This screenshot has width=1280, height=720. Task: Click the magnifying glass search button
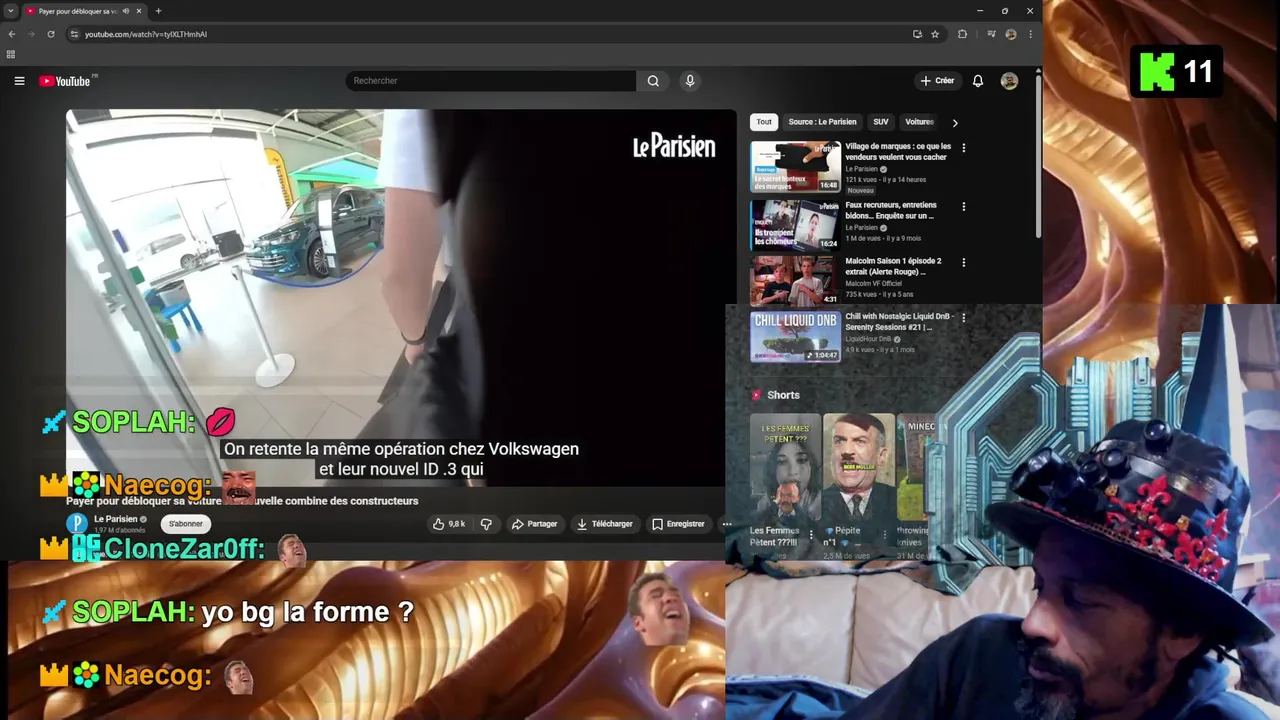(x=653, y=81)
